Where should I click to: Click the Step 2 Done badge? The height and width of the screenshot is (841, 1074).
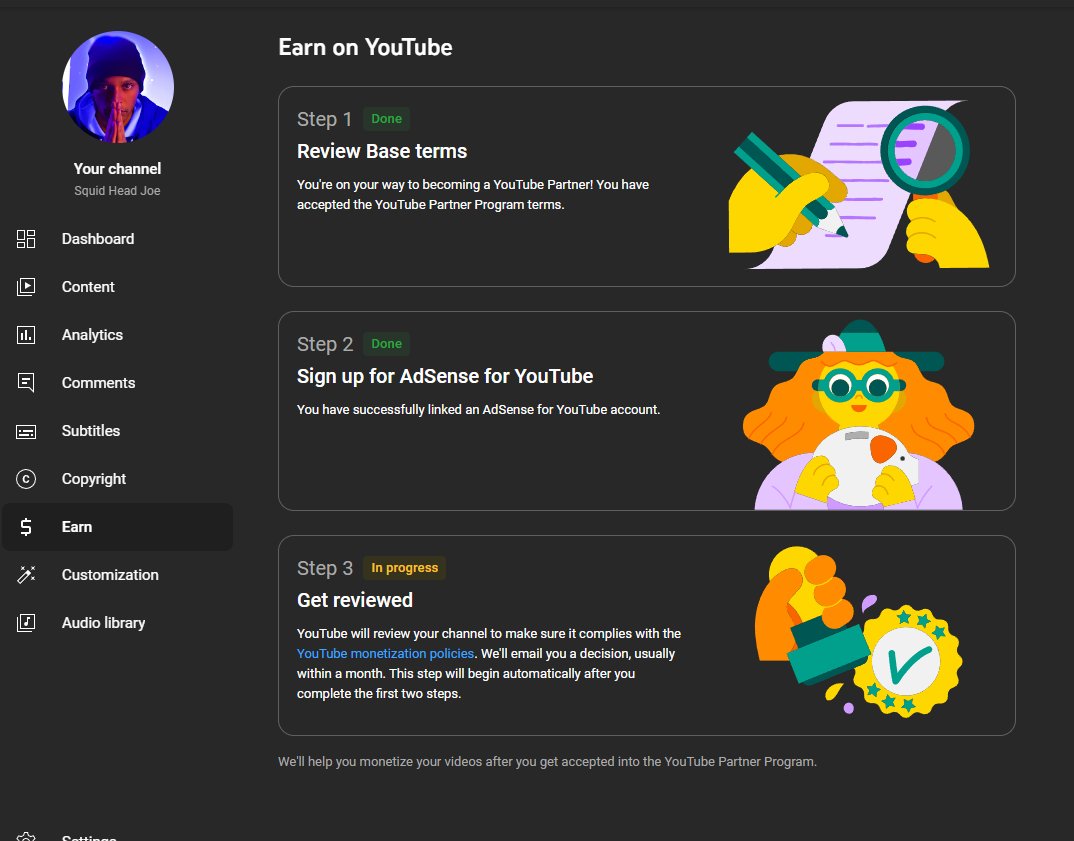386,344
